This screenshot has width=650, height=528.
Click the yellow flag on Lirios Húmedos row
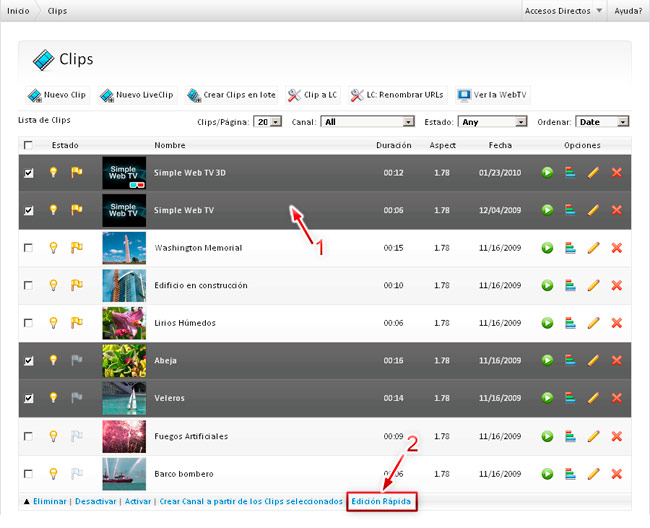[77, 322]
